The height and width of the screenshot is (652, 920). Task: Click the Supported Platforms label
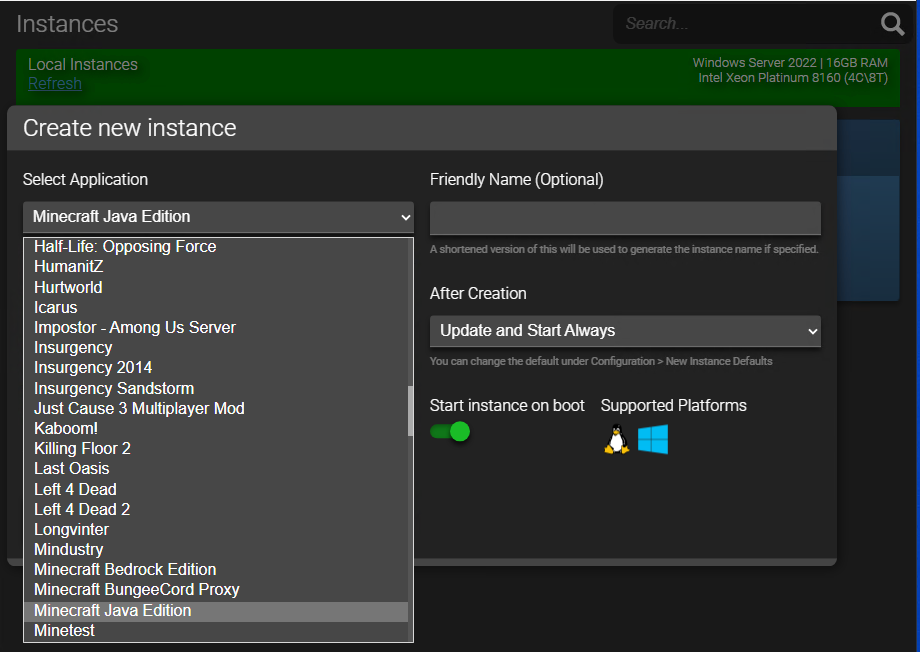tap(674, 406)
